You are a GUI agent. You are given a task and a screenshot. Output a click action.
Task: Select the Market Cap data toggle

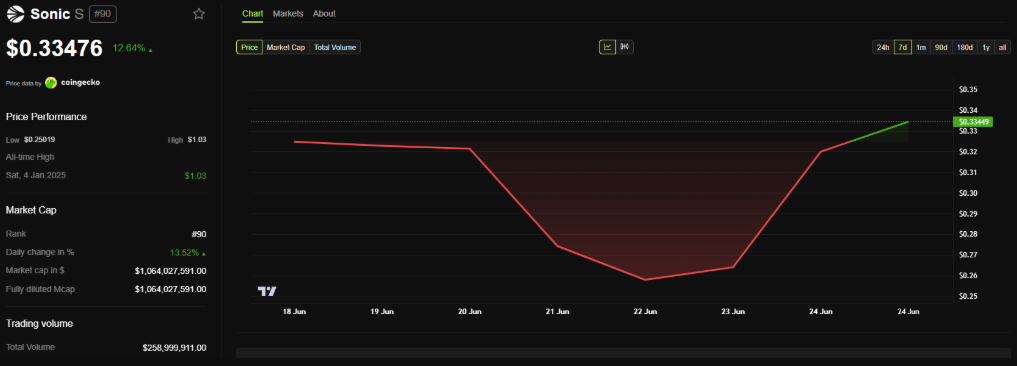[x=286, y=47]
